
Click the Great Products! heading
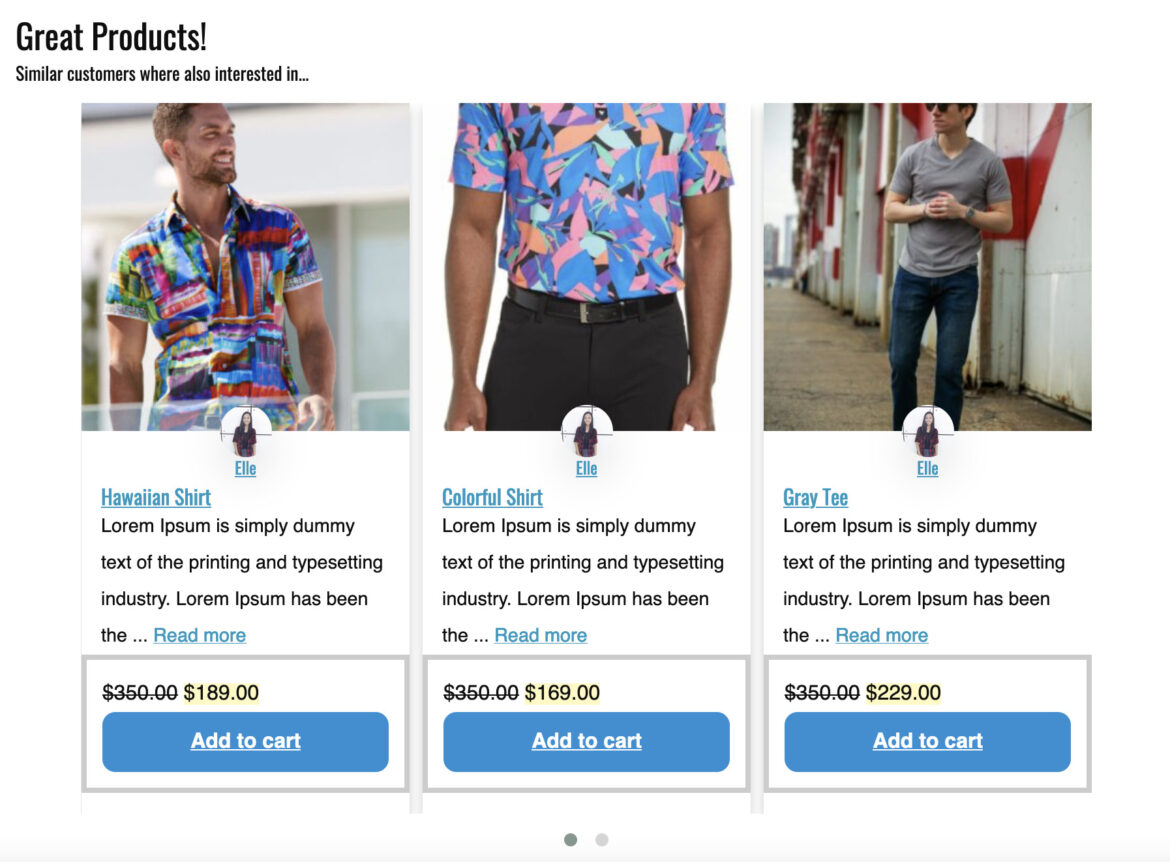[112, 36]
